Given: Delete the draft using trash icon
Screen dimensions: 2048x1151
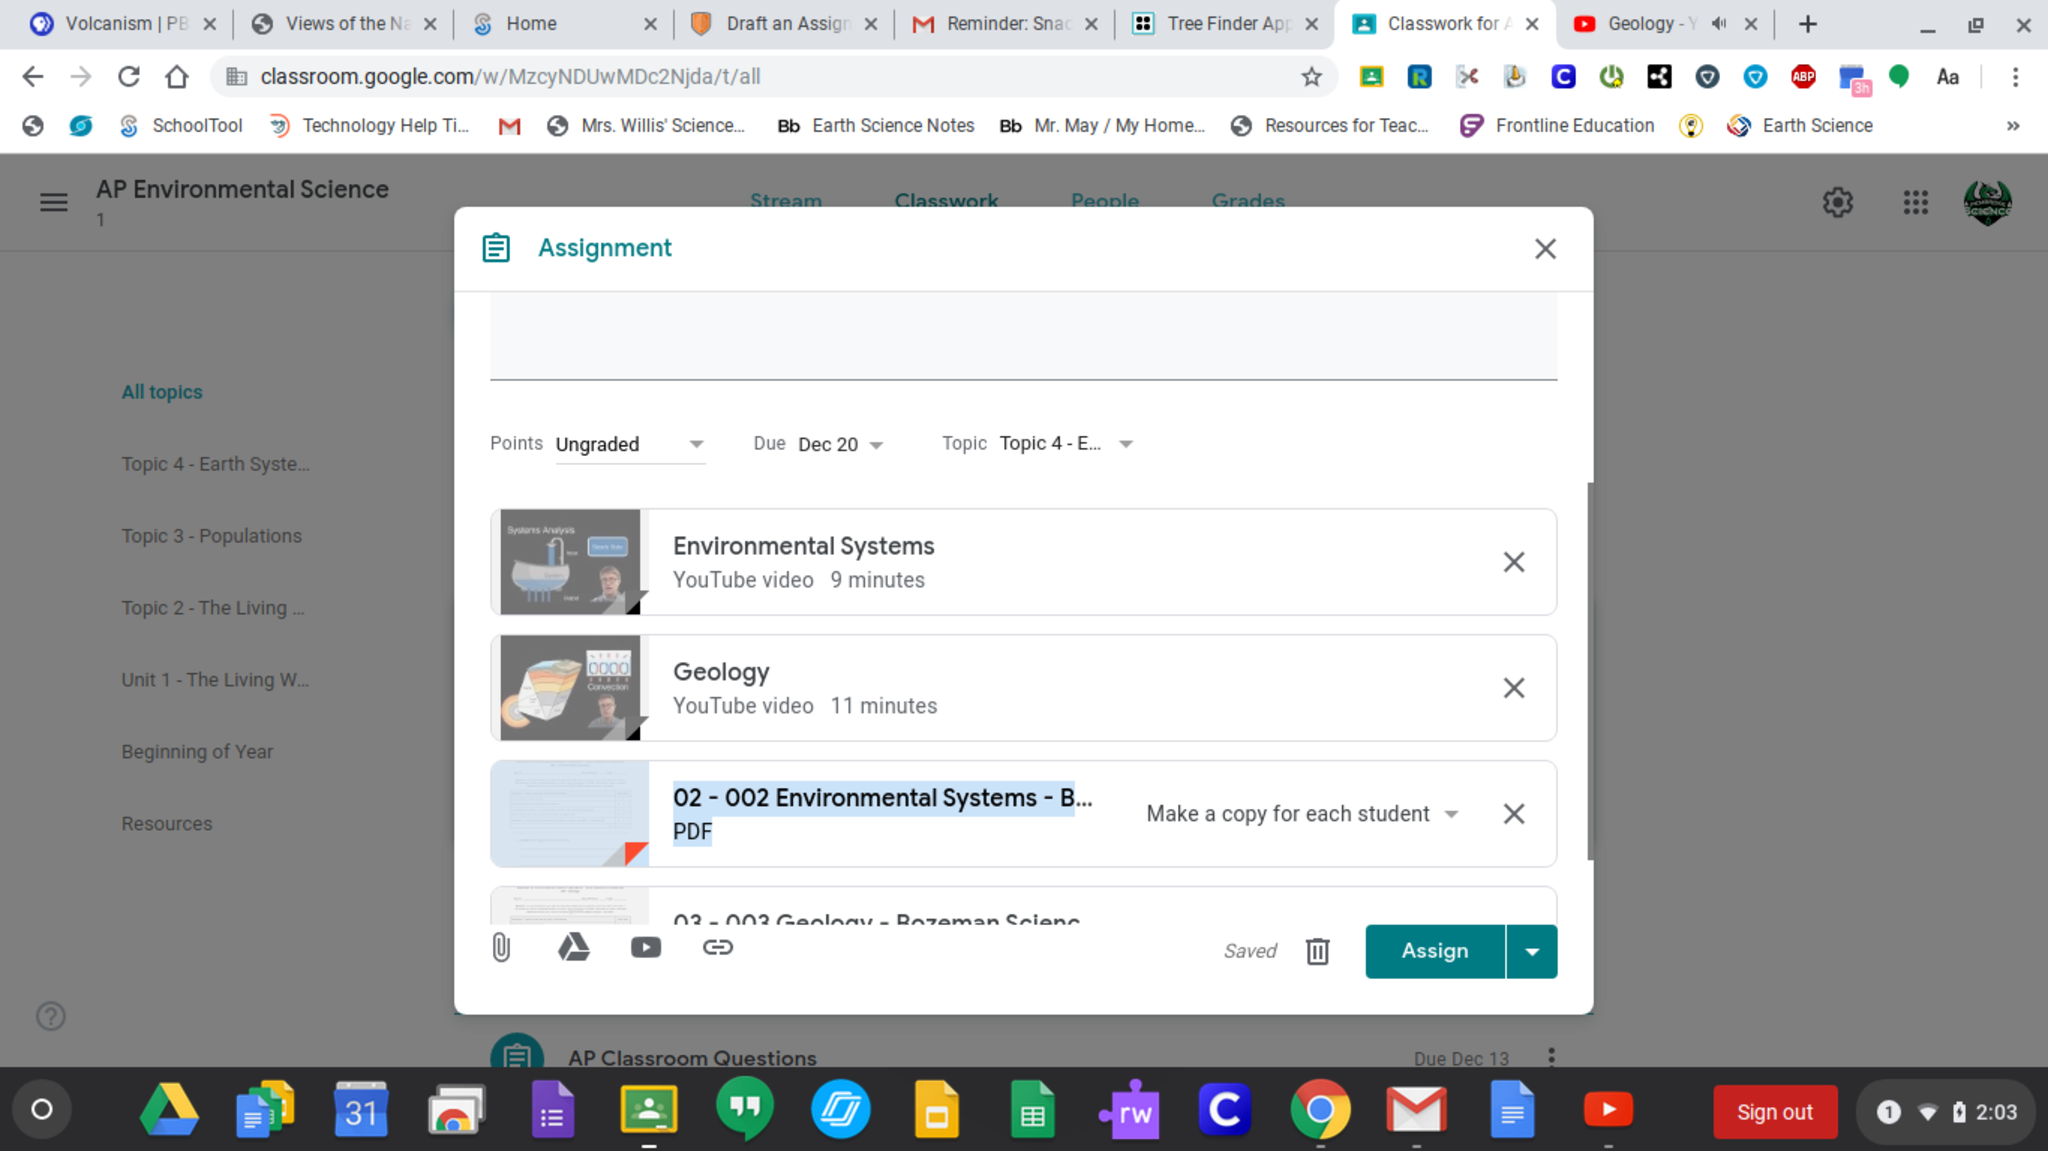Looking at the screenshot, I should click(x=1317, y=951).
